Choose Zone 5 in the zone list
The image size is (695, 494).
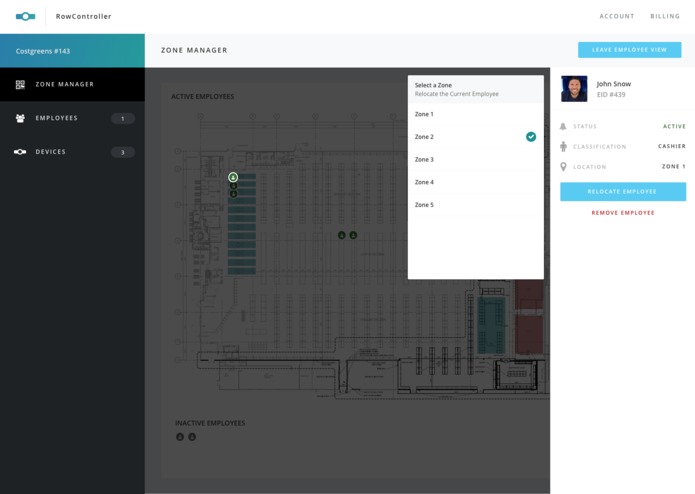[x=476, y=205]
